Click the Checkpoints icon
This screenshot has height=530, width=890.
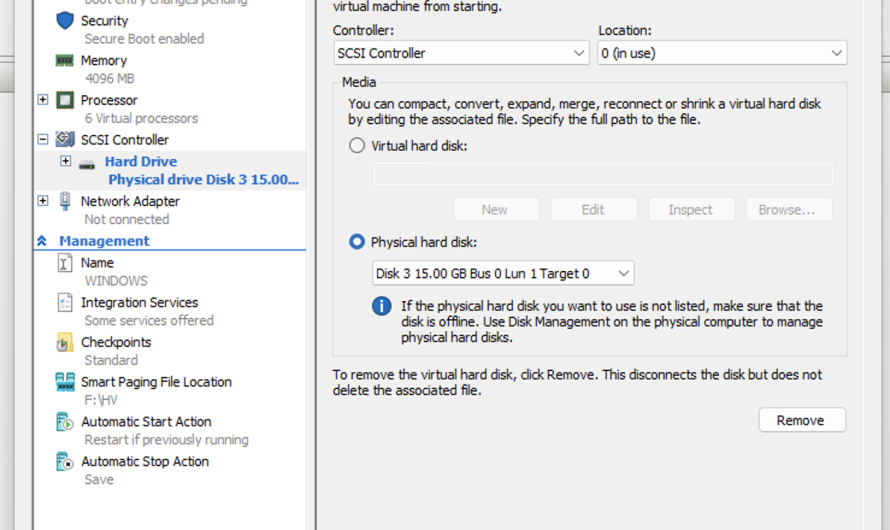coord(65,343)
